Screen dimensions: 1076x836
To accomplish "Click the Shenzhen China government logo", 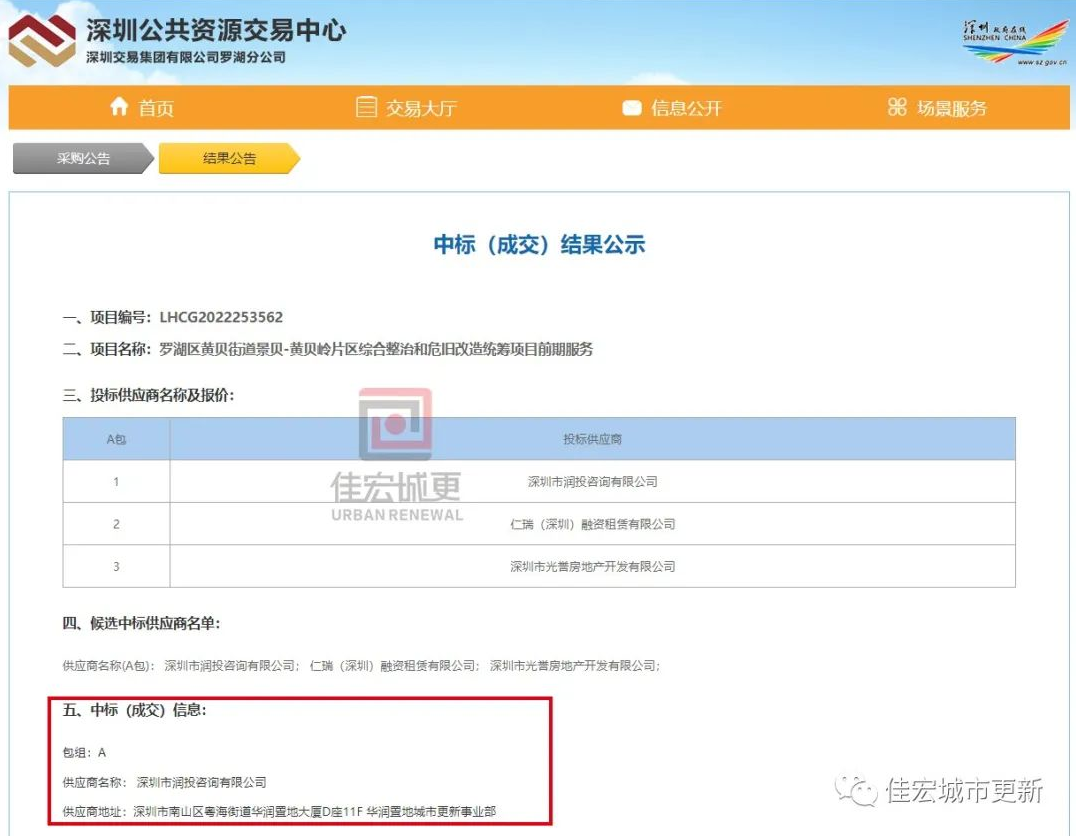I will coord(1014,40).
